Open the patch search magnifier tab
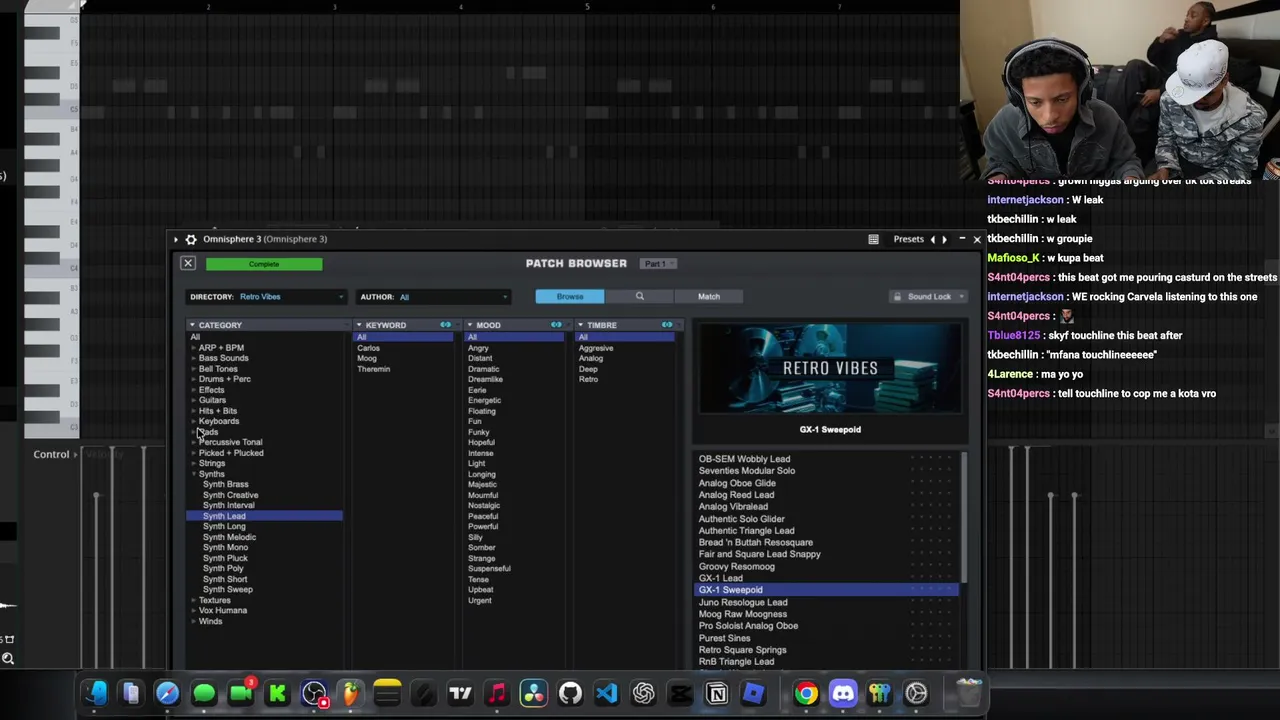The width and height of the screenshot is (1280, 720). (640, 296)
